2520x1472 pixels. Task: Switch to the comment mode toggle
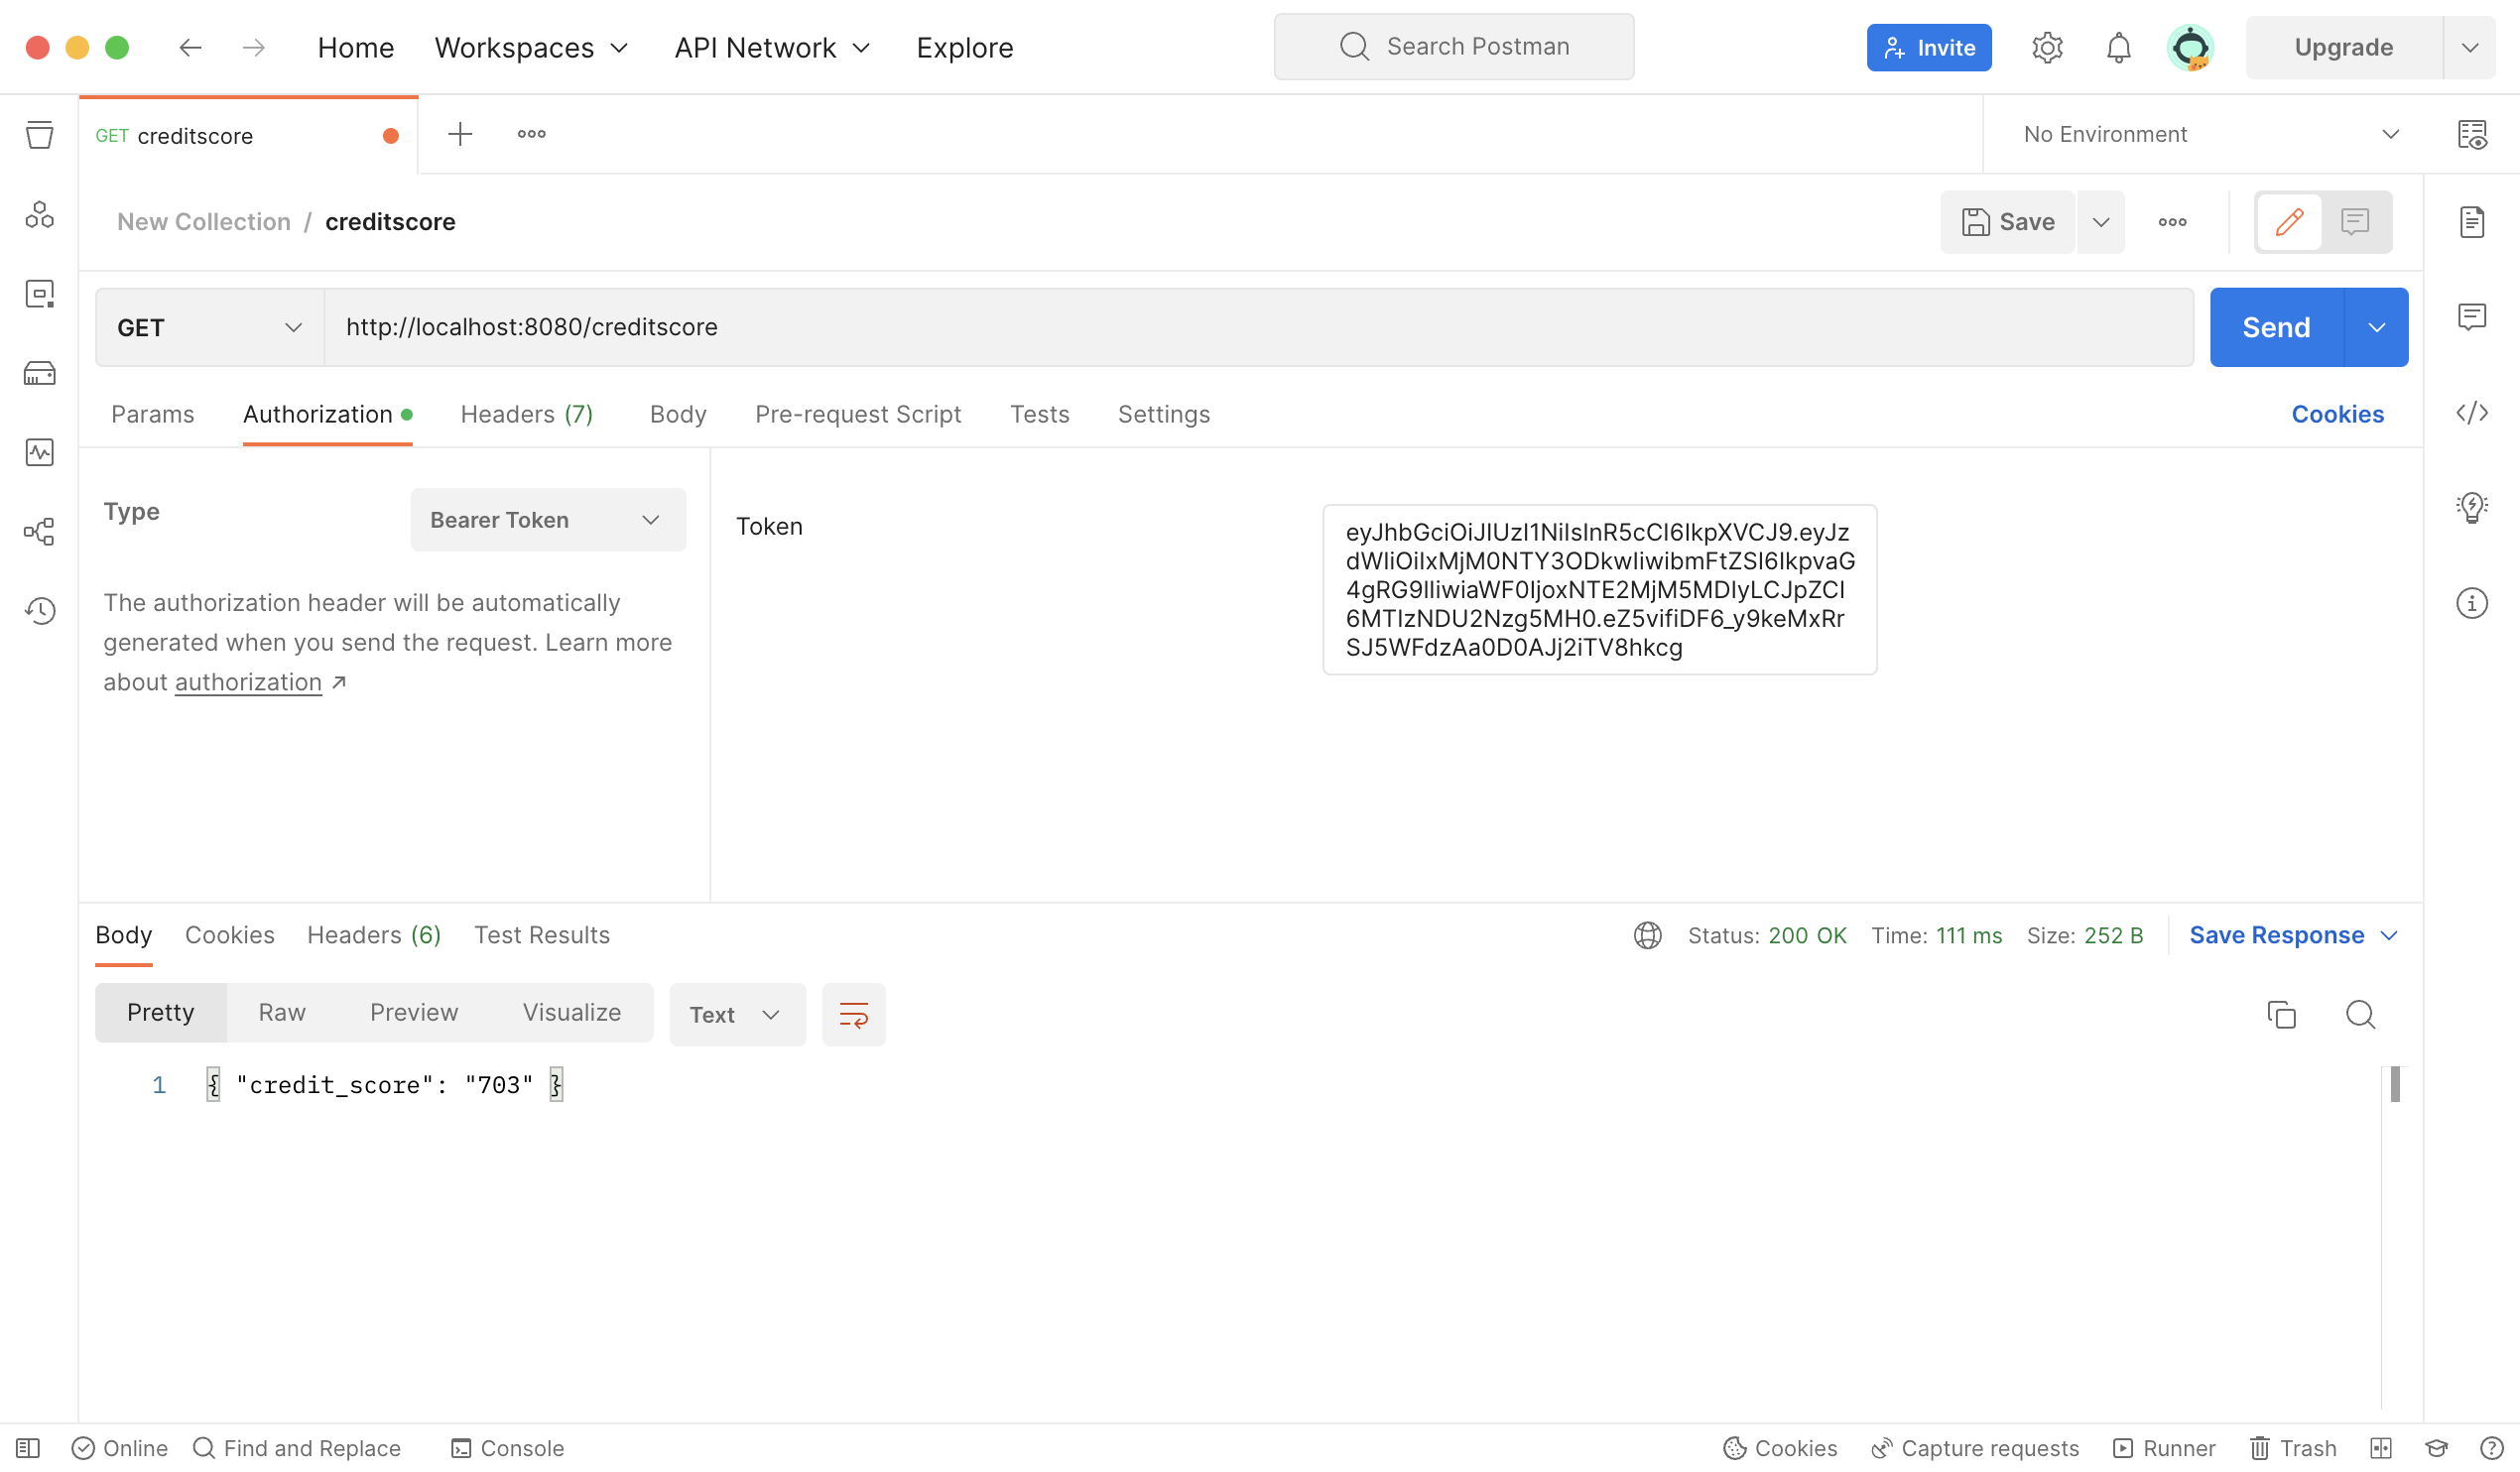2355,221
